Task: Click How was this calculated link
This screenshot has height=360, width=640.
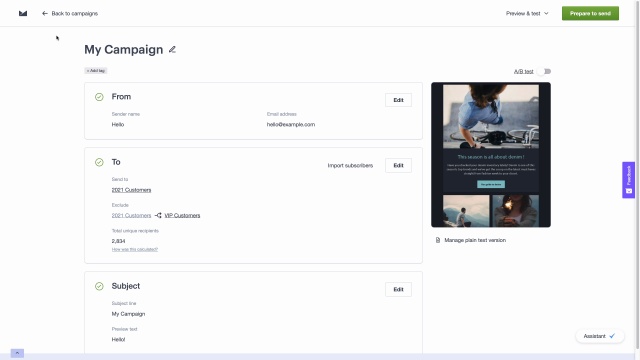Action: point(135,249)
